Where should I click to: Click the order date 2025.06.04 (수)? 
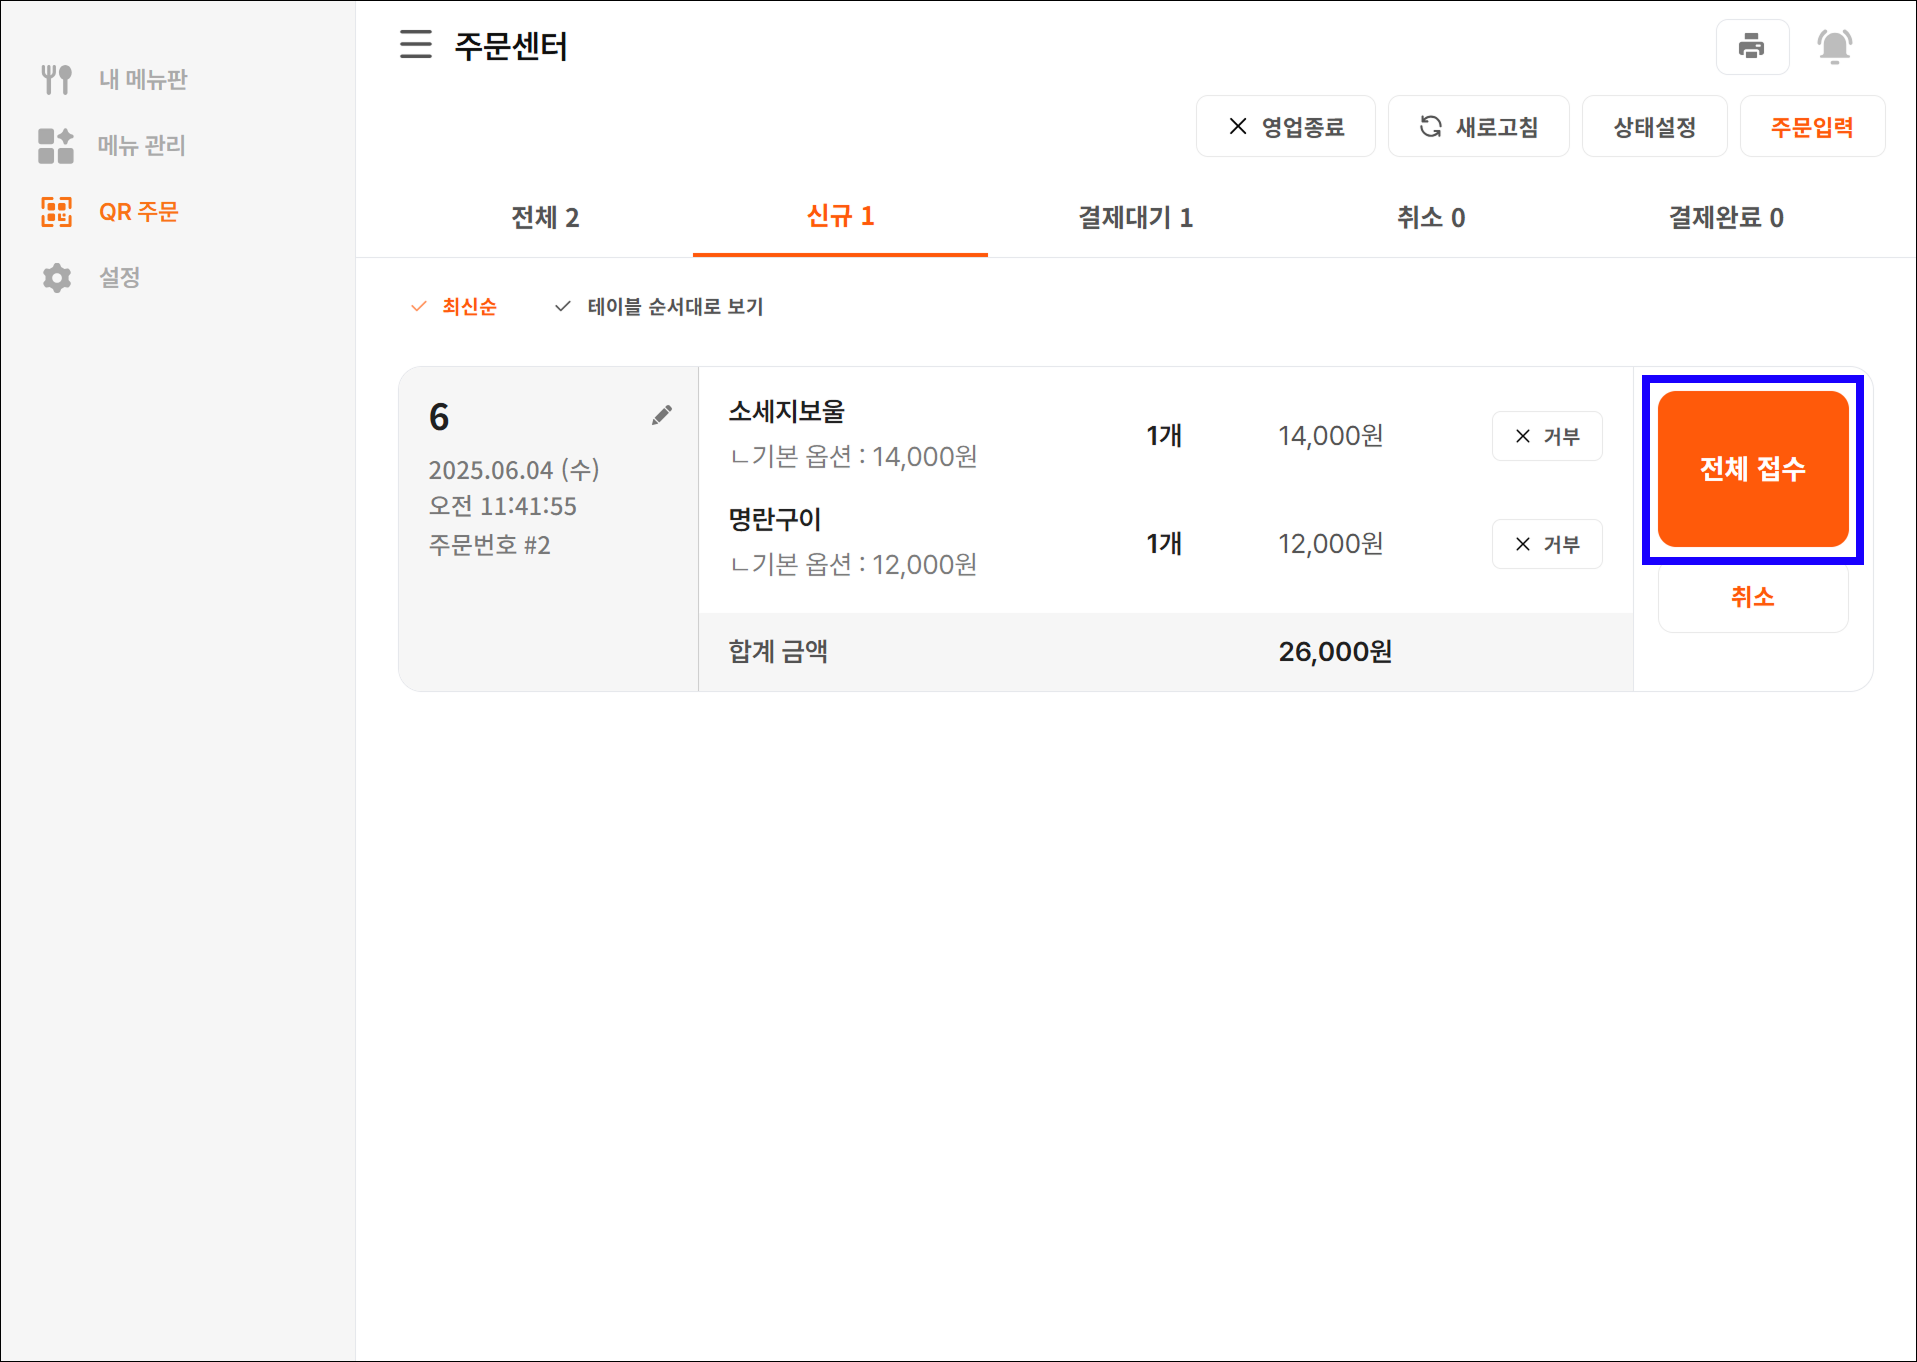pos(514,470)
